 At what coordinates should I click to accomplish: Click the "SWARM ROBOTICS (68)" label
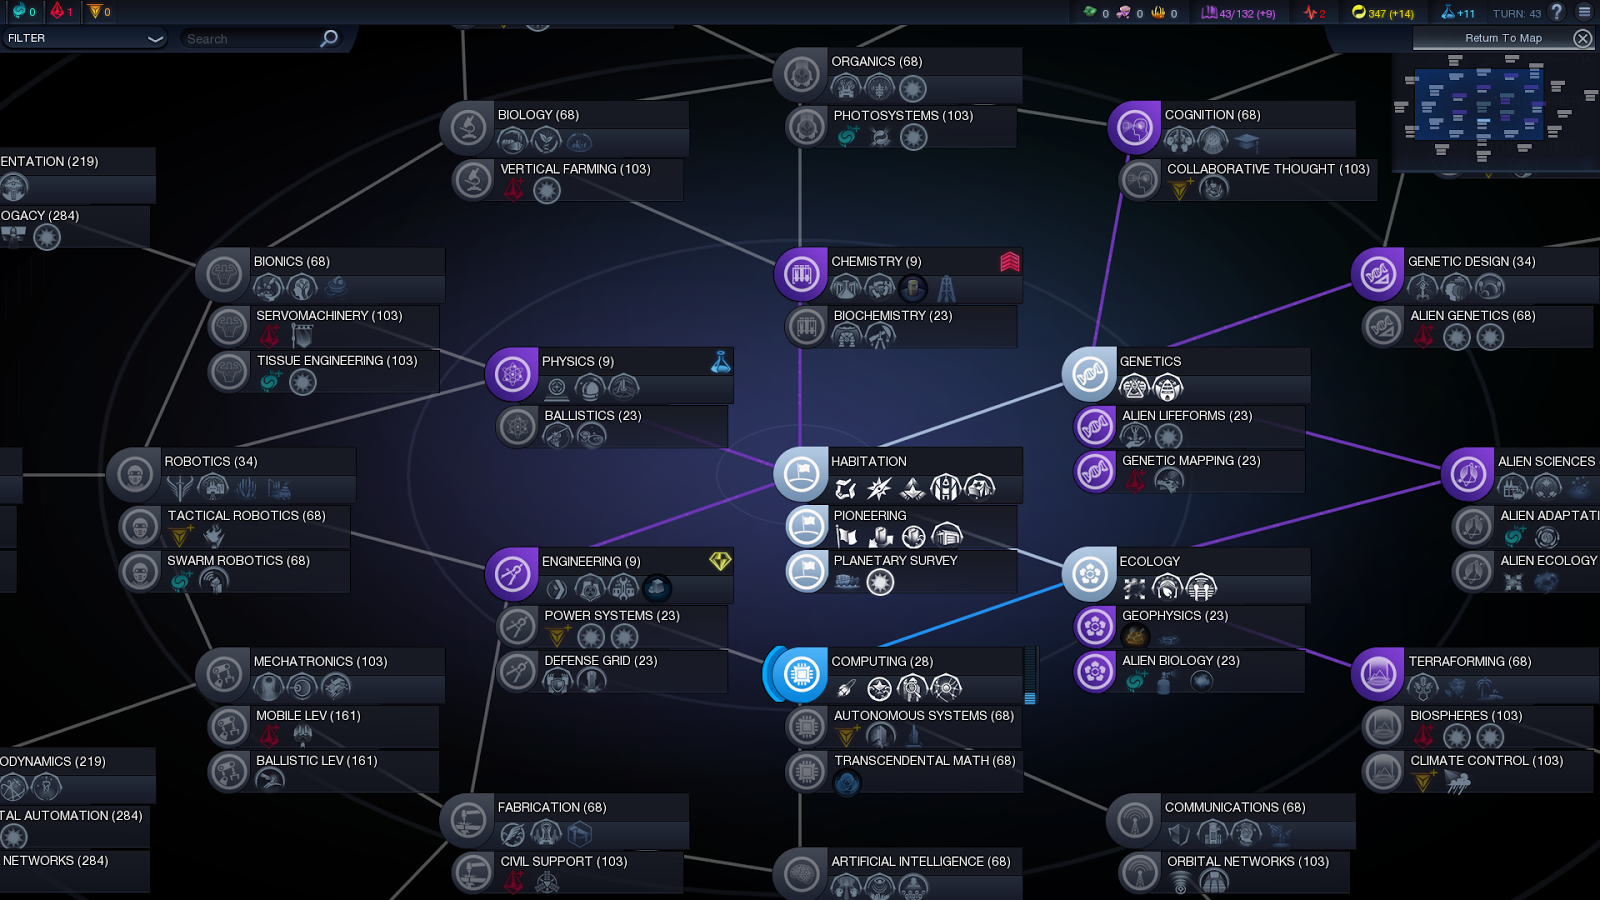coord(238,561)
